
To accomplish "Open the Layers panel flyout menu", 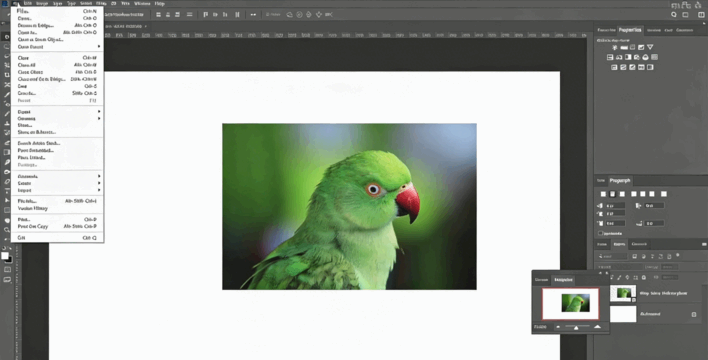I will coord(704,244).
